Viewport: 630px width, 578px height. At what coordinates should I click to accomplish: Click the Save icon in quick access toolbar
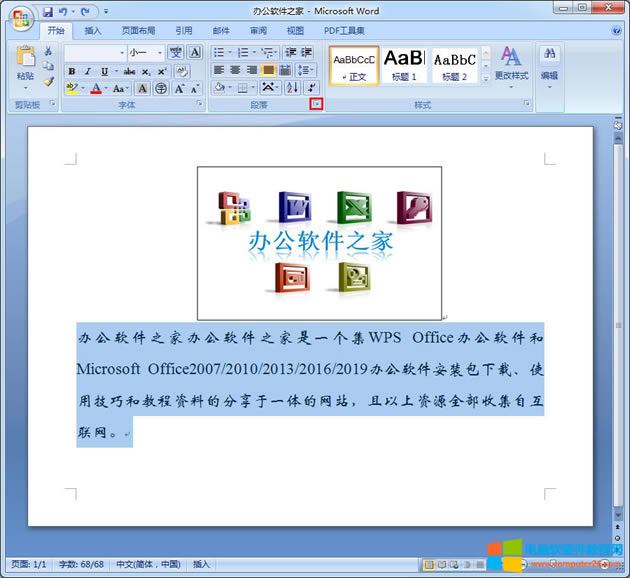[47, 12]
